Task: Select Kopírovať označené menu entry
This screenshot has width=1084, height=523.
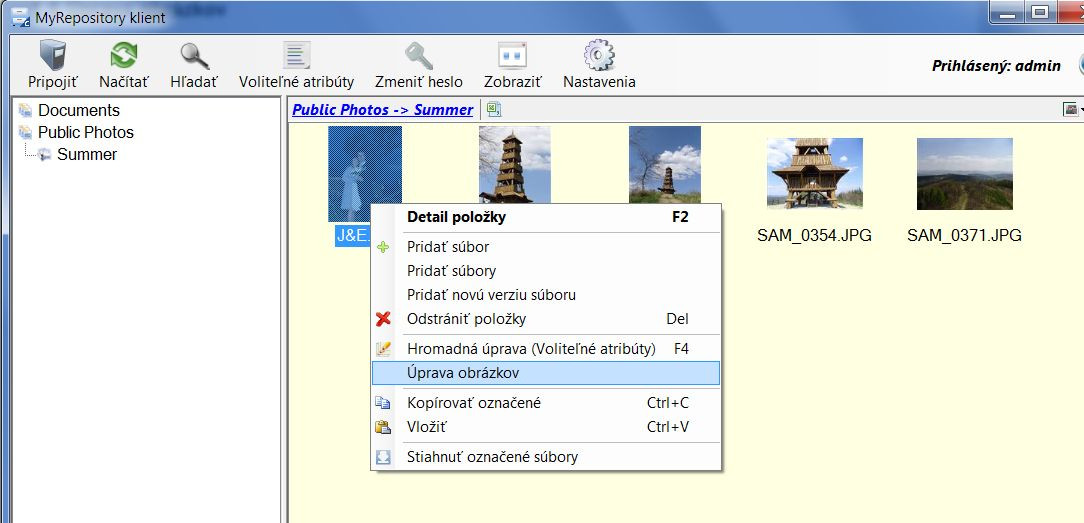Action: click(x=546, y=403)
